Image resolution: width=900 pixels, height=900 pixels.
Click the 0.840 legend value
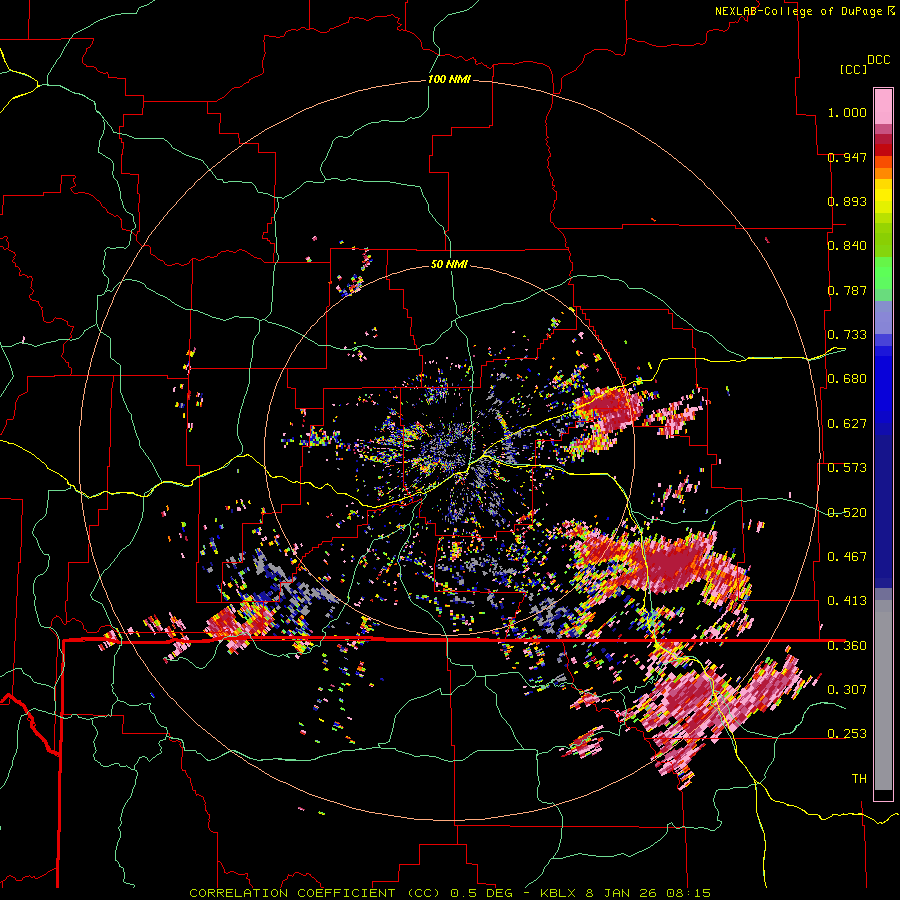click(x=847, y=246)
